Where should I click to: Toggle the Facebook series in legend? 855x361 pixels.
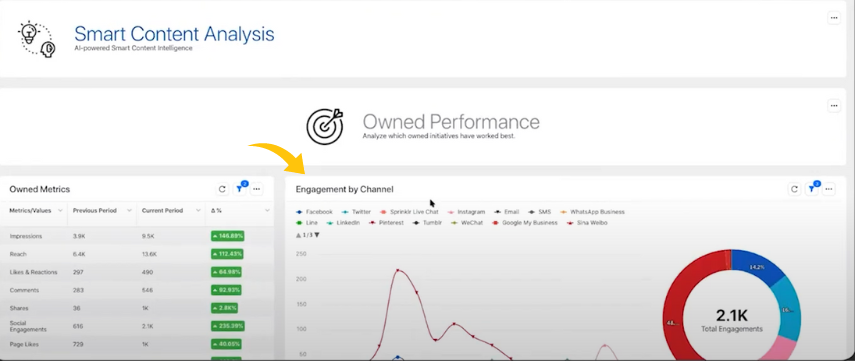pyautogui.click(x=314, y=212)
